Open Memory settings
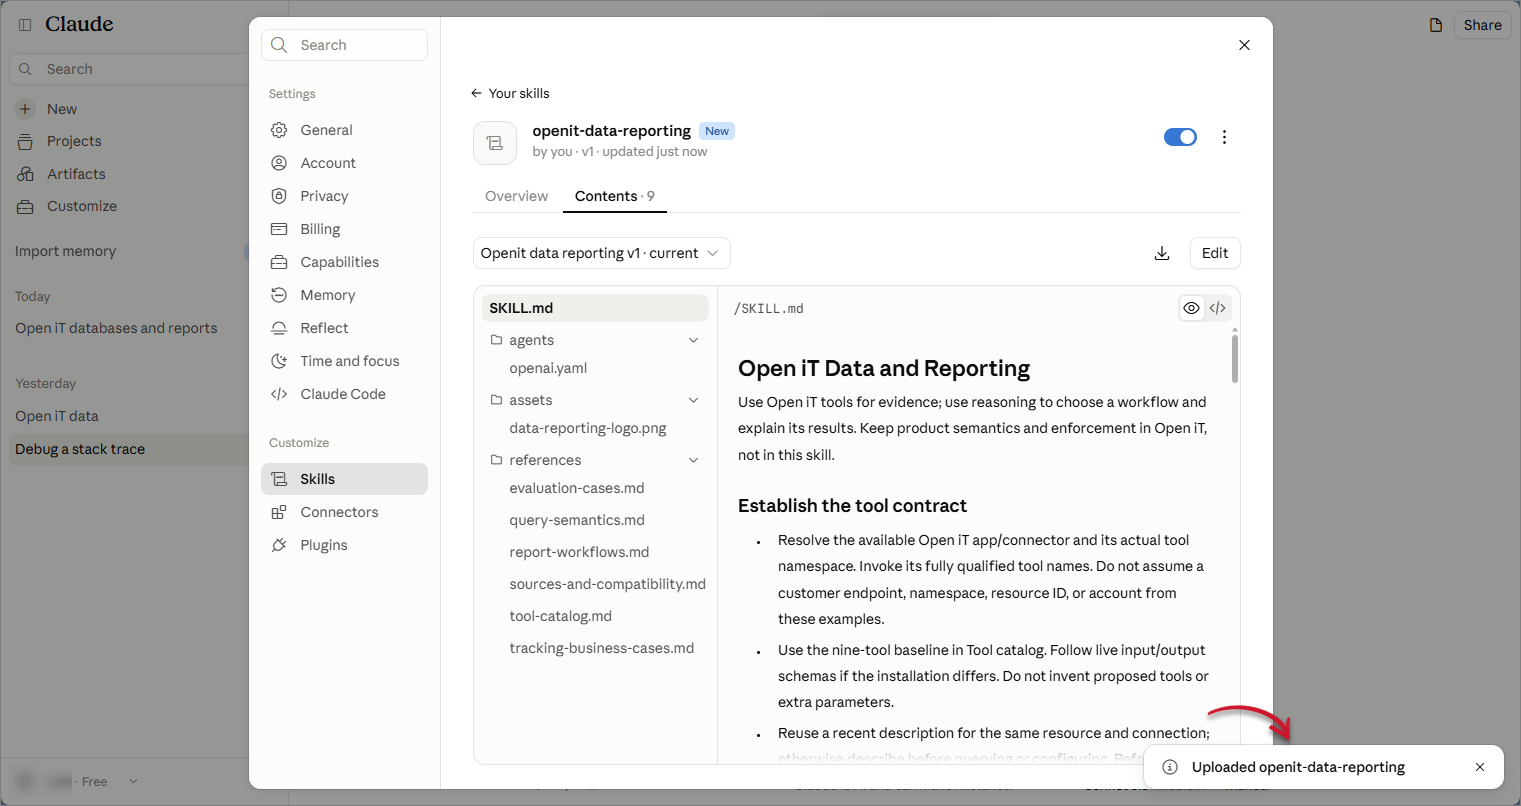 [x=344, y=295]
